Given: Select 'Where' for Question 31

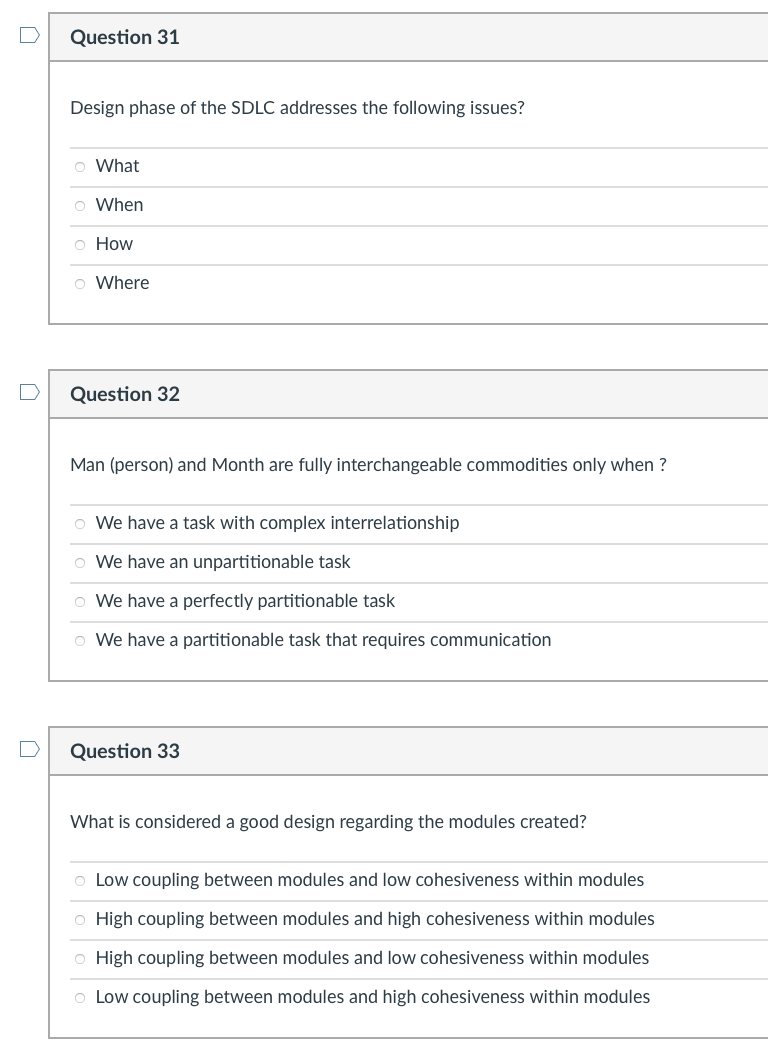Looking at the screenshot, I should 79,283.
